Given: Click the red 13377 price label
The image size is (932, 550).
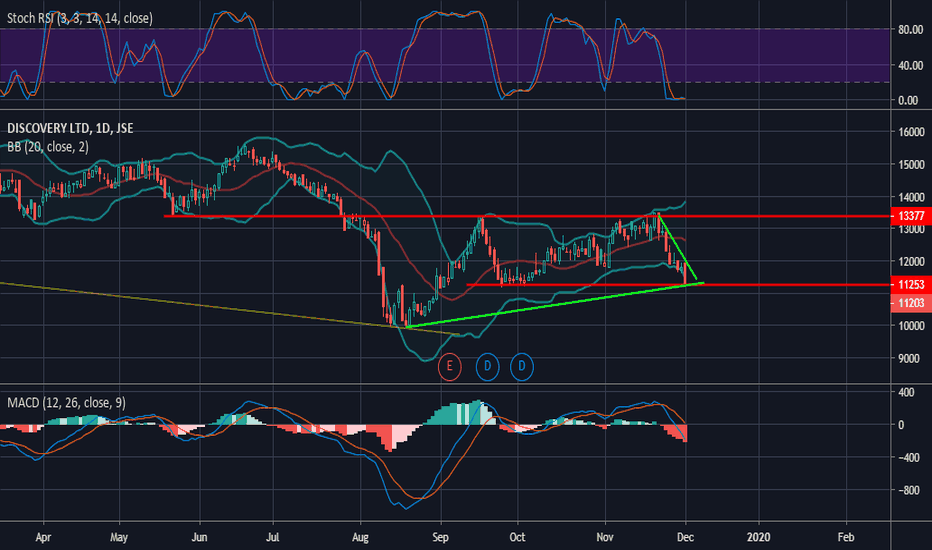Looking at the screenshot, I should tap(911, 216).
